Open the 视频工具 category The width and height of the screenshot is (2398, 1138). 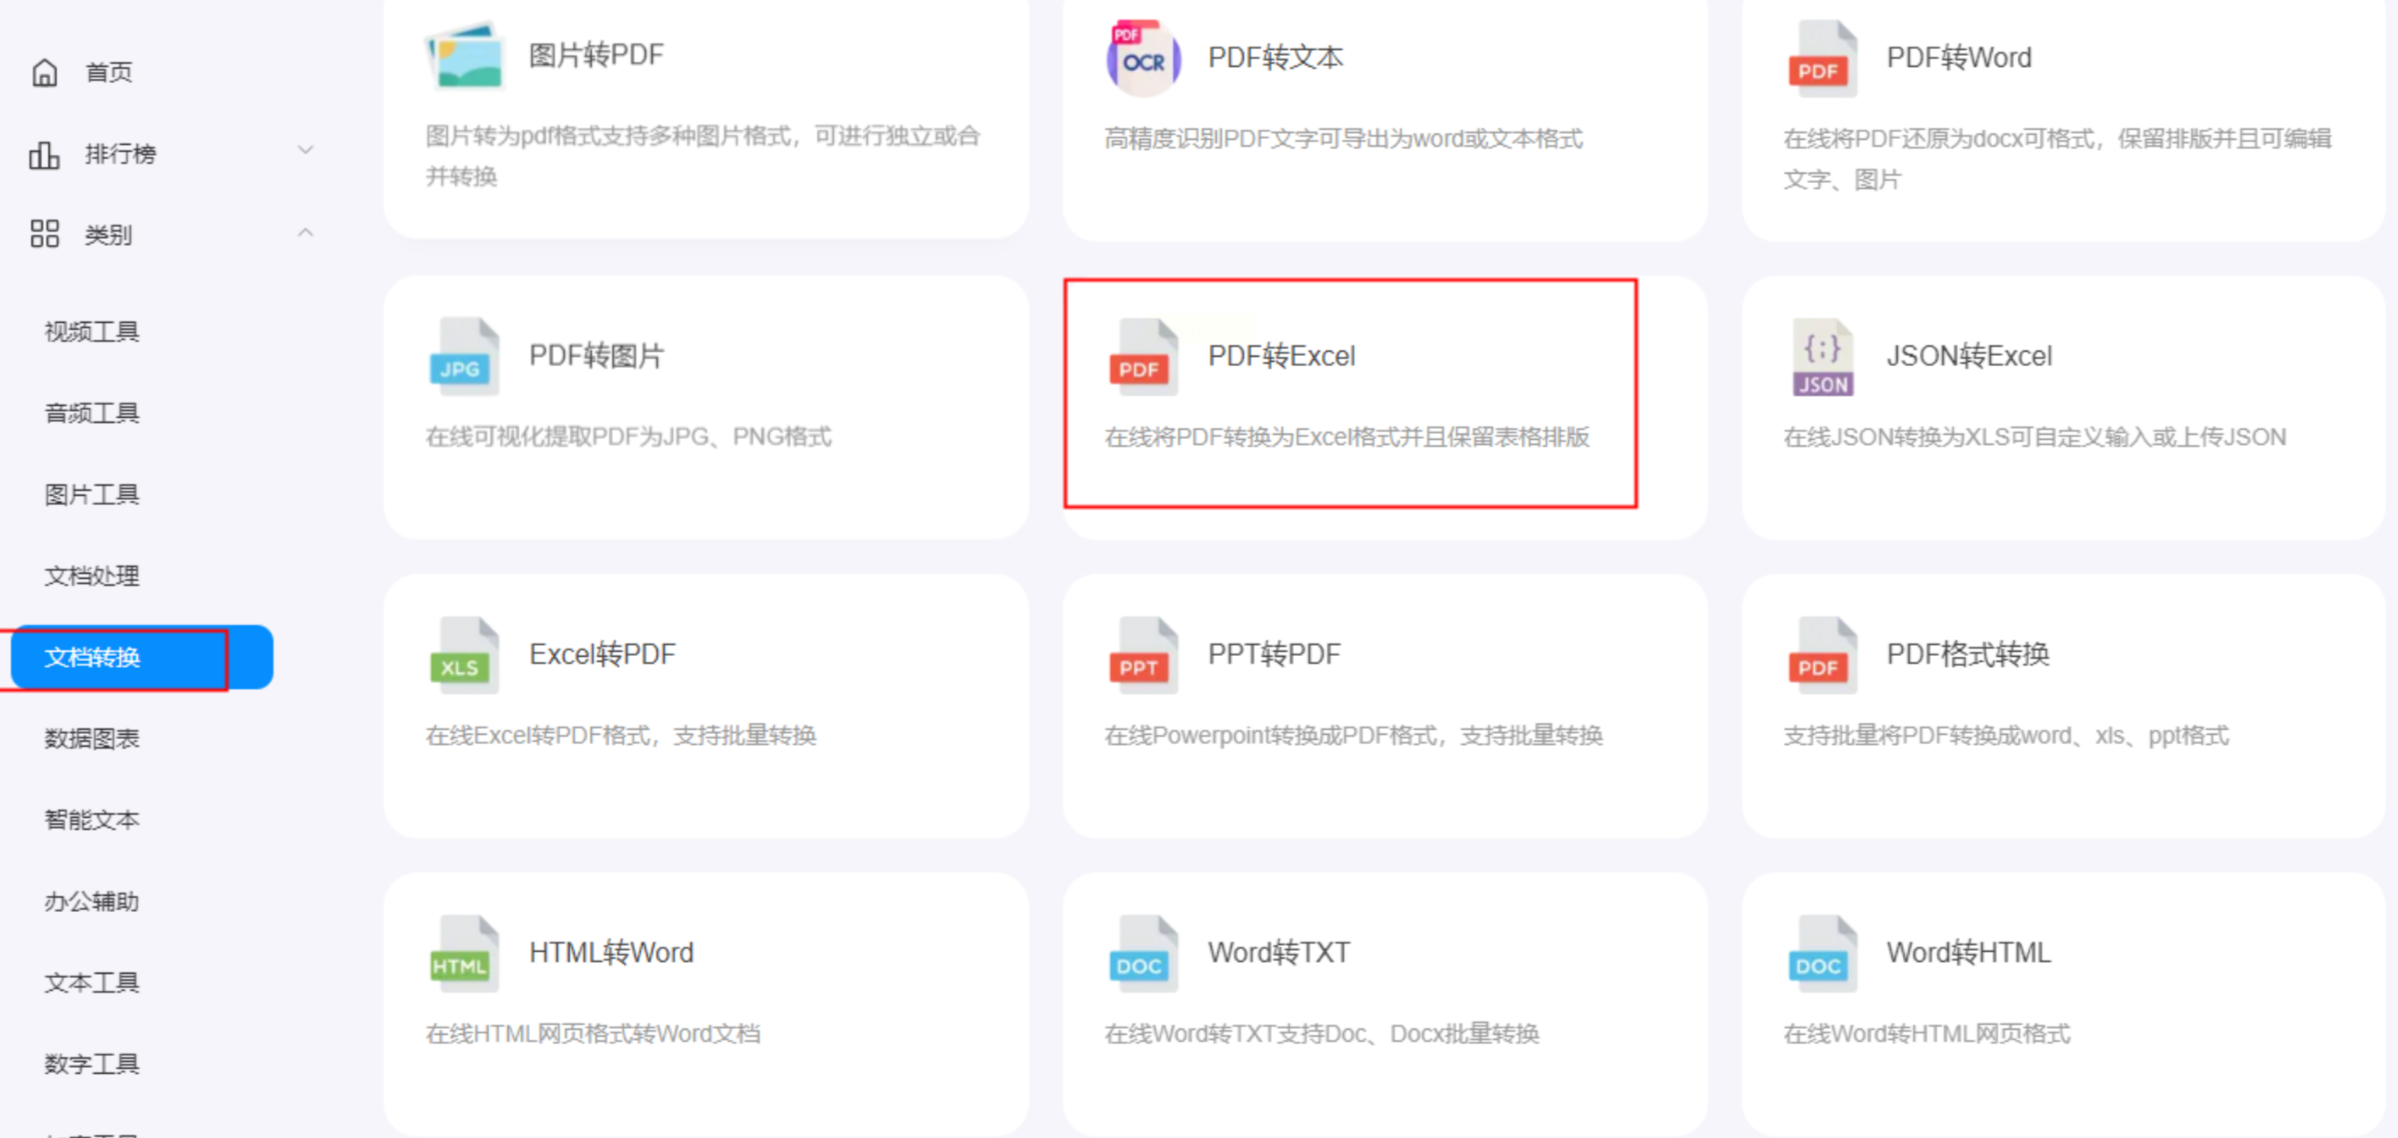[x=92, y=331]
